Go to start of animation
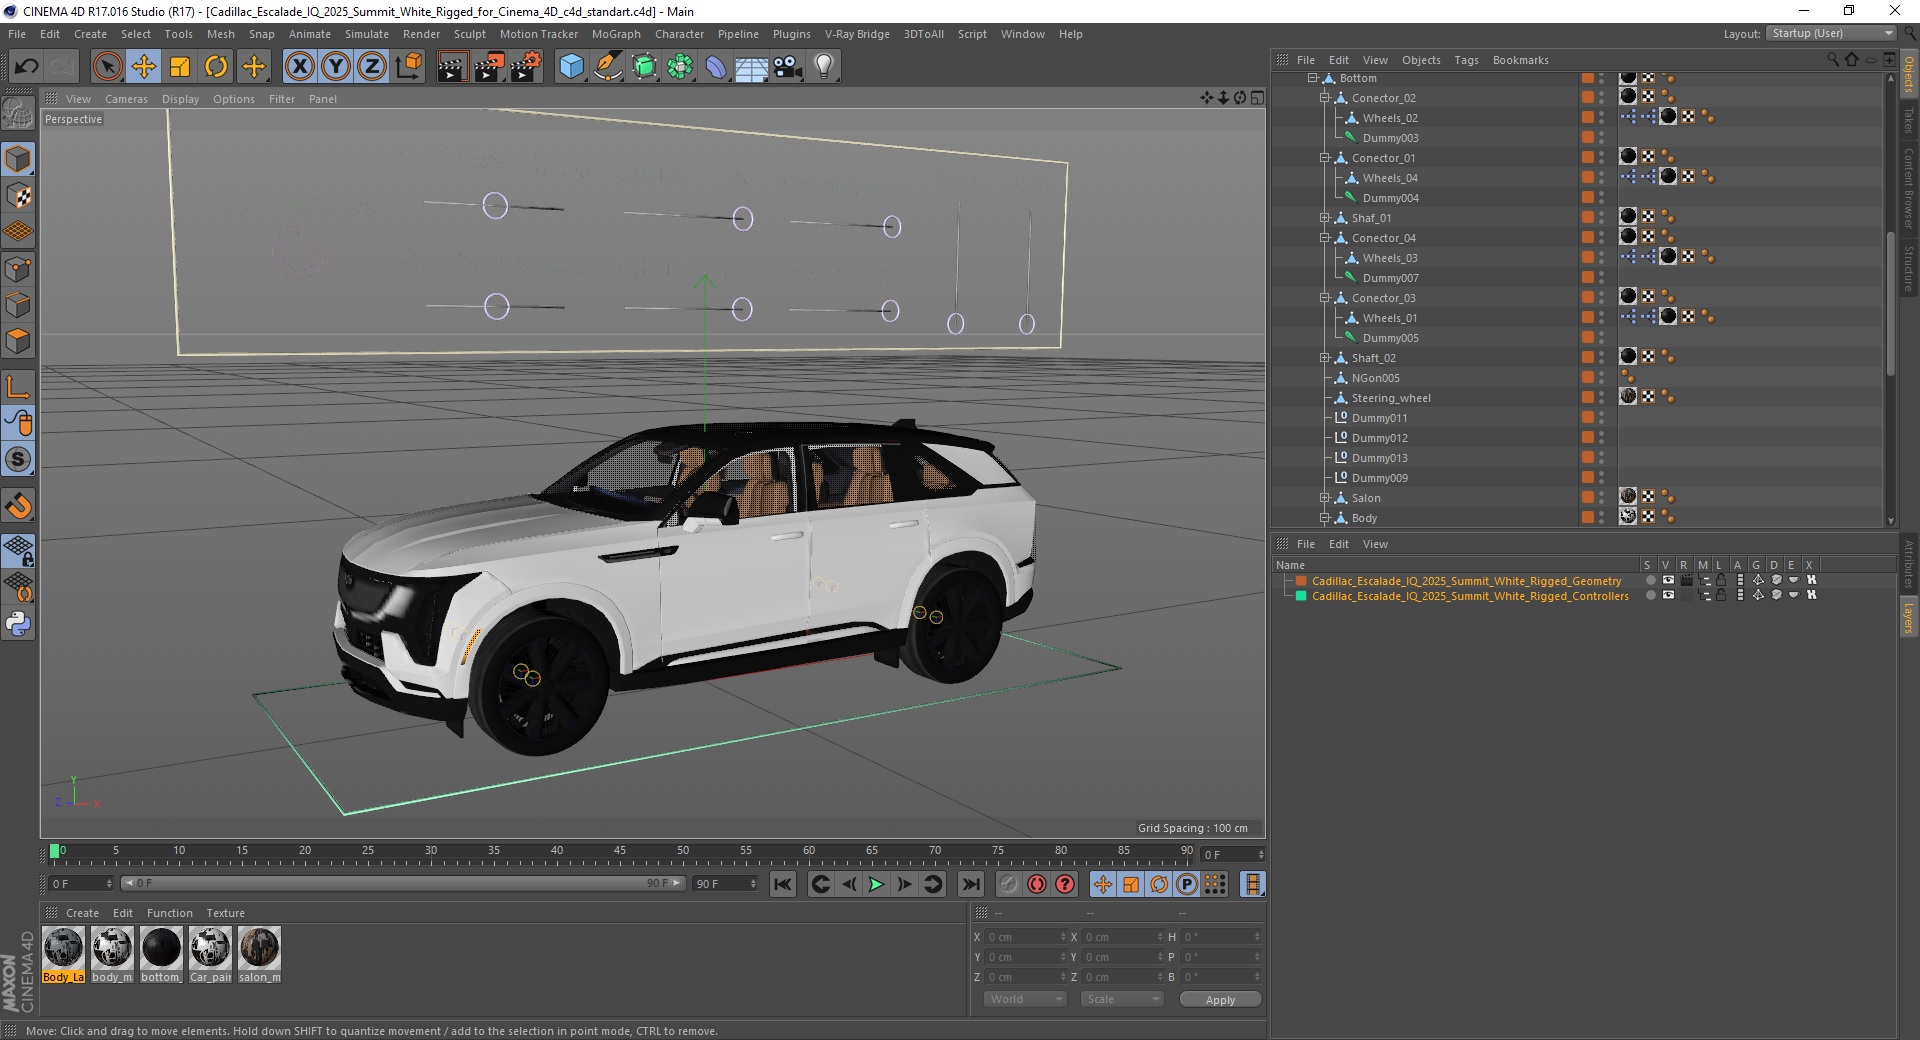The height and width of the screenshot is (1040, 1920). click(783, 884)
